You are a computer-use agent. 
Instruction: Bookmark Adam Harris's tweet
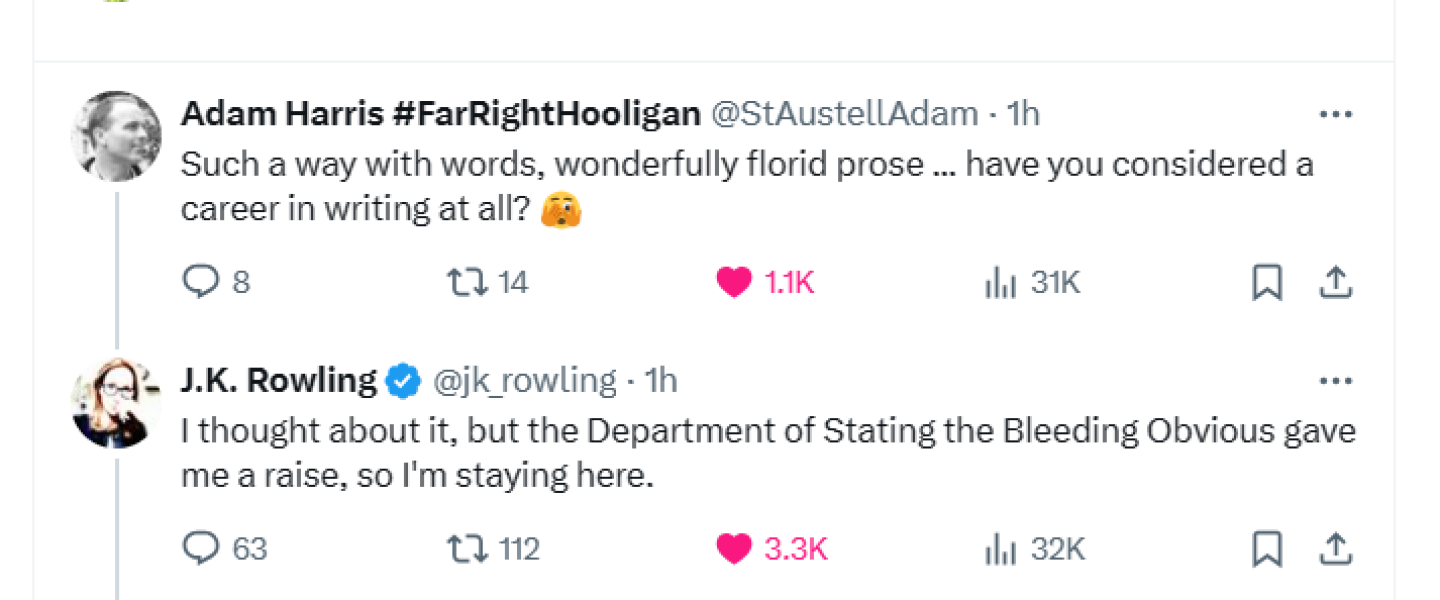coord(1267,283)
